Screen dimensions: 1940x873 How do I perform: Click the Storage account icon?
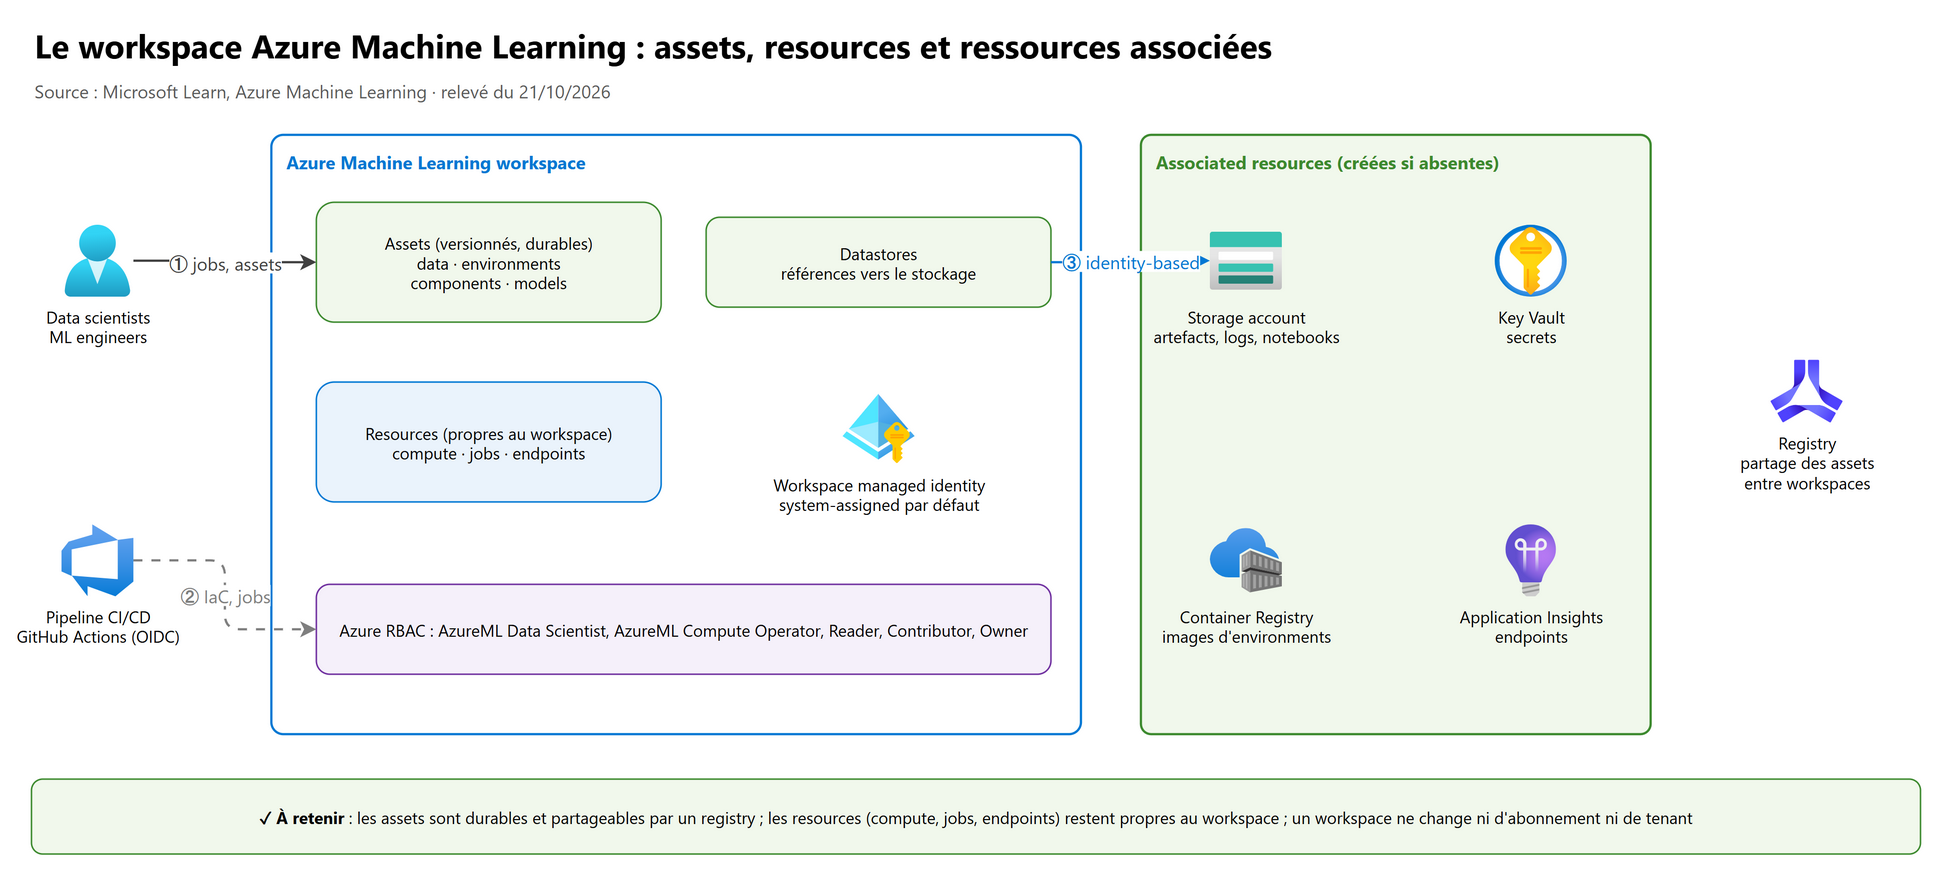click(1246, 261)
